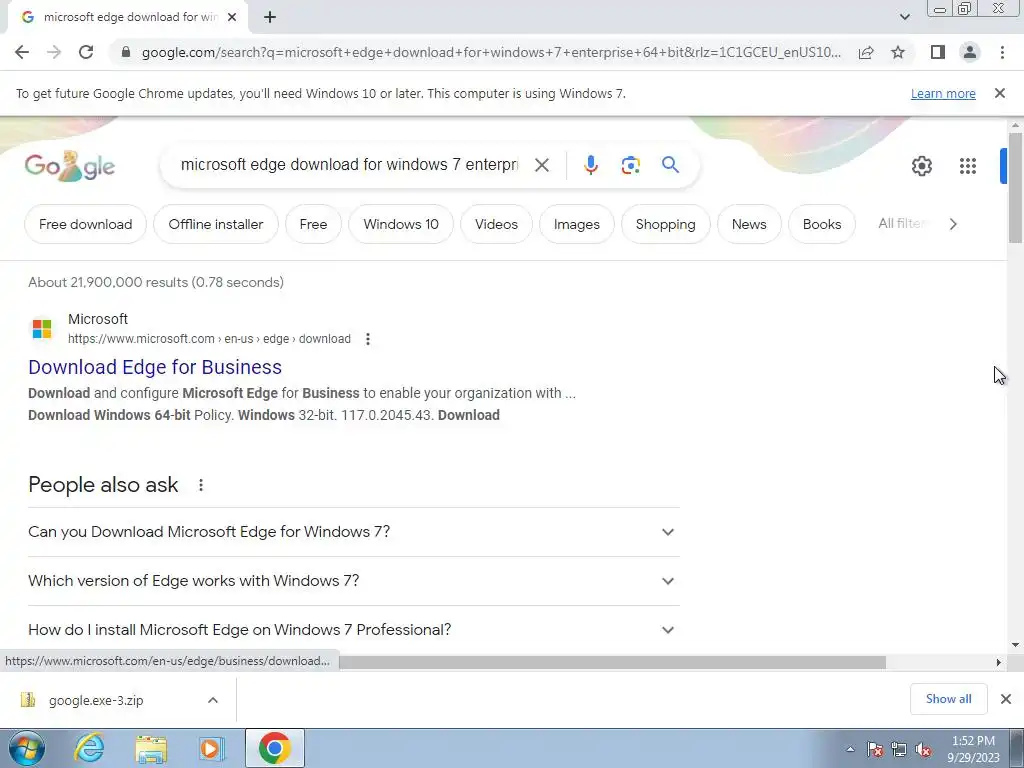Image resolution: width=1024 pixels, height=768 pixels.
Task: Switch to News results
Action: tap(749, 224)
